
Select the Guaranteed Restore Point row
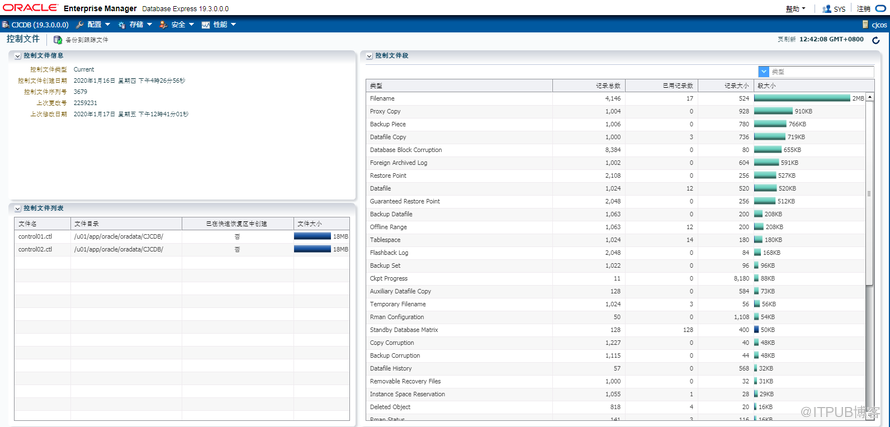(616, 202)
